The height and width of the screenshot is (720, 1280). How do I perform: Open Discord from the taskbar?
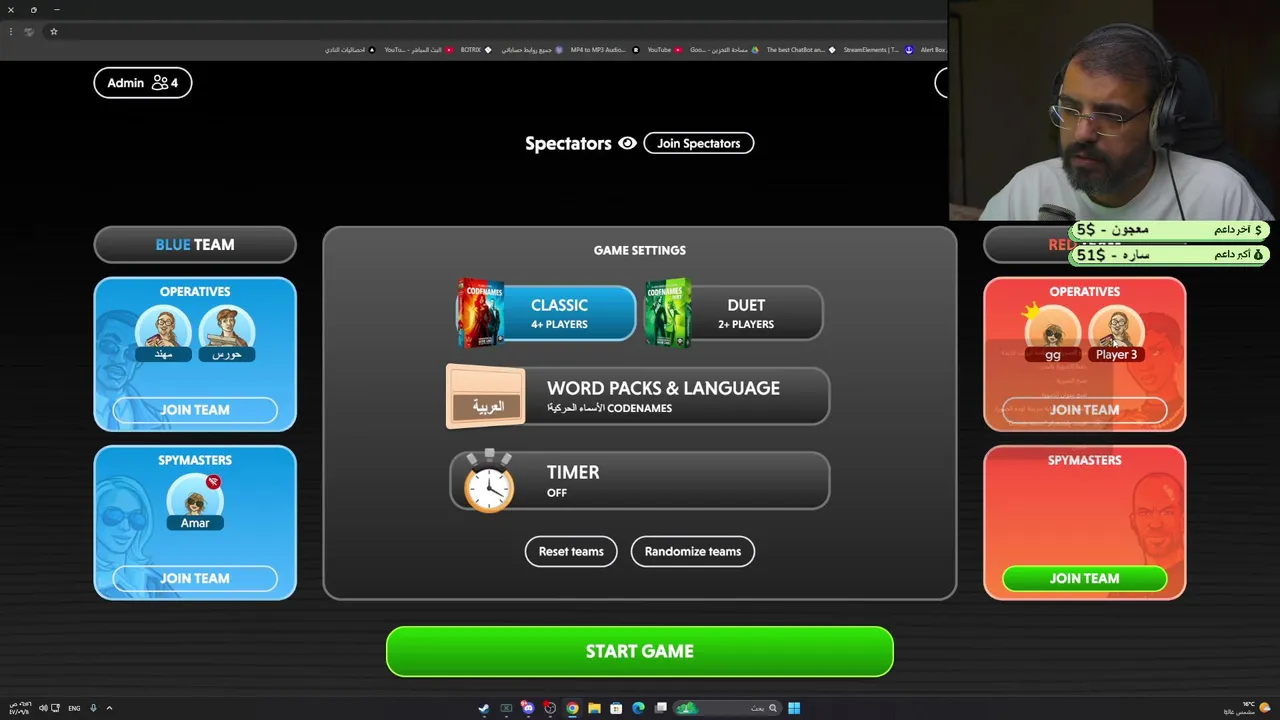click(528, 708)
